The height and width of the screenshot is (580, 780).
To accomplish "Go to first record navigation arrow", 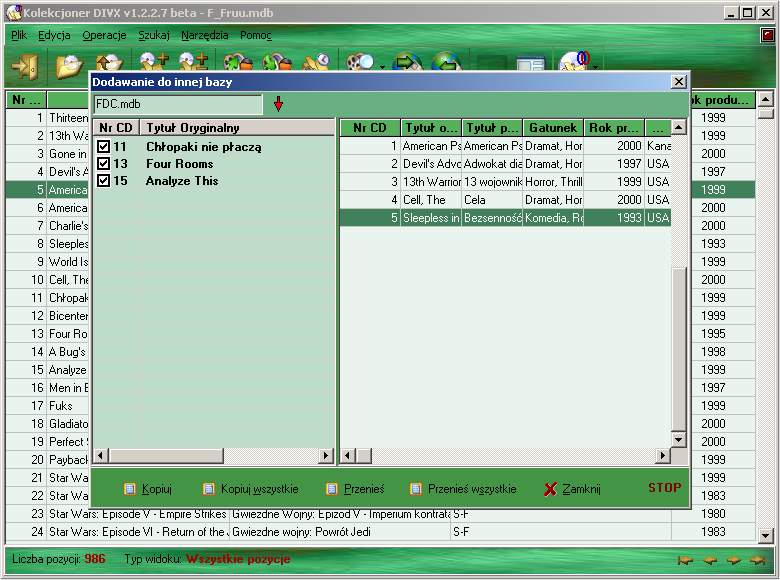I will [687, 560].
